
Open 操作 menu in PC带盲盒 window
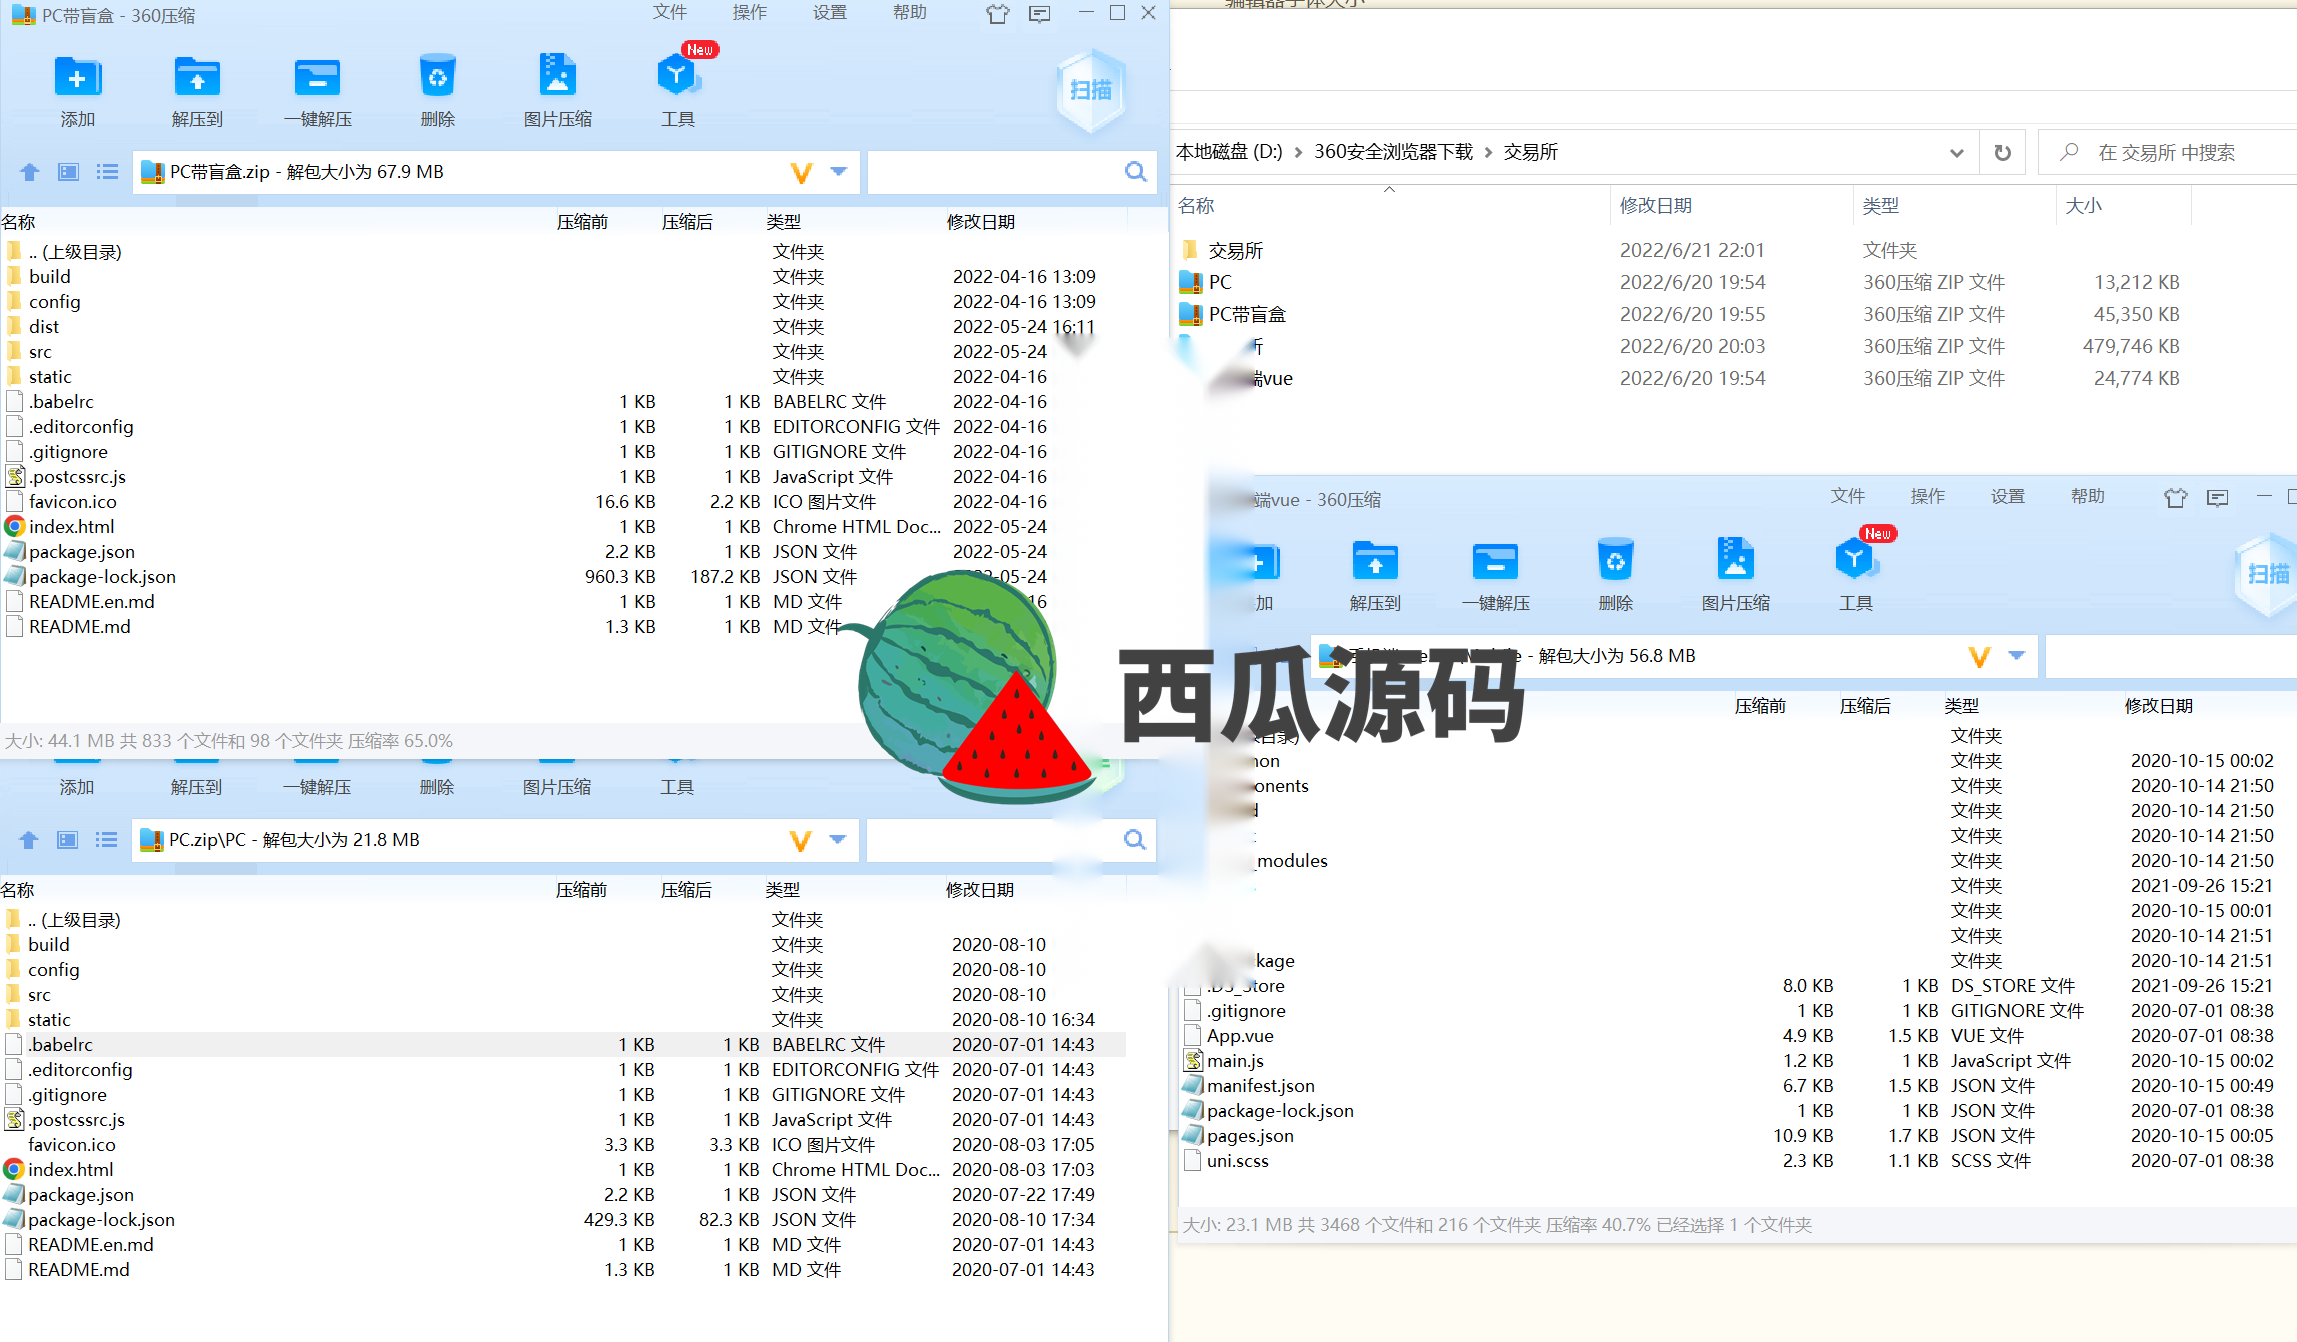(750, 12)
